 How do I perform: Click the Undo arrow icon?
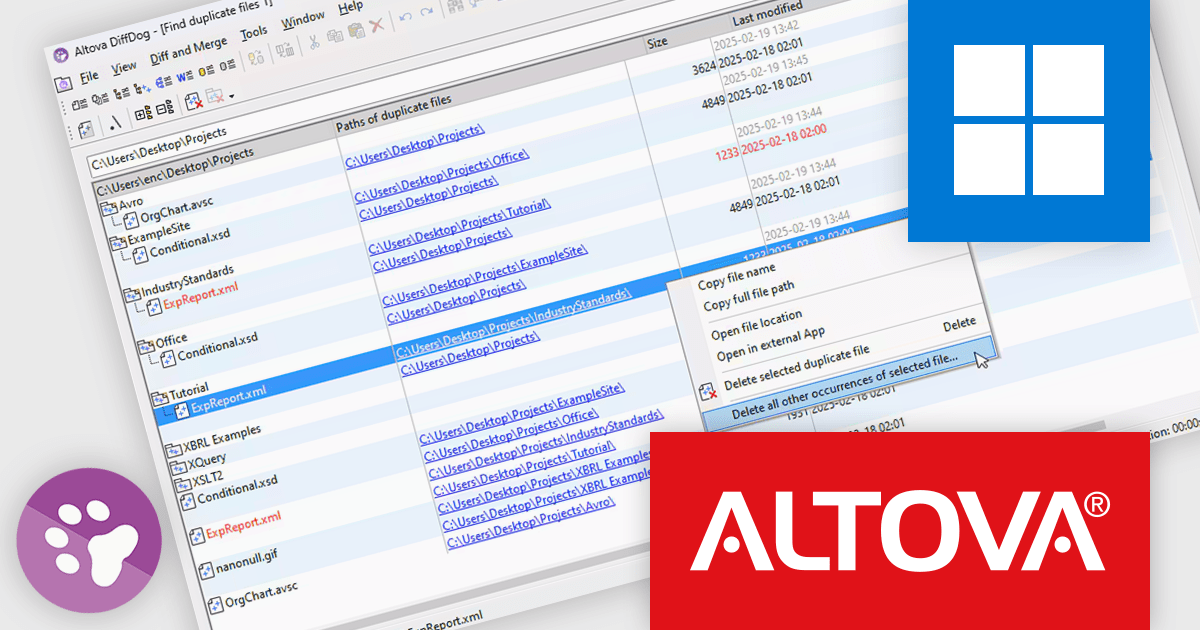pos(405,17)
